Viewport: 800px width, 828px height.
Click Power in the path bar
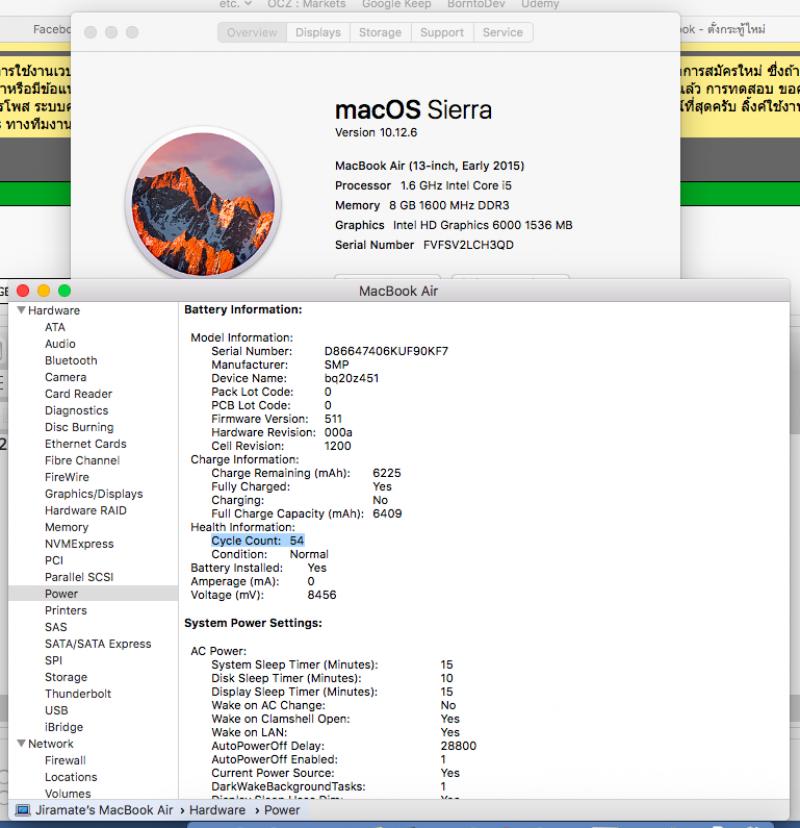(282, 810)
